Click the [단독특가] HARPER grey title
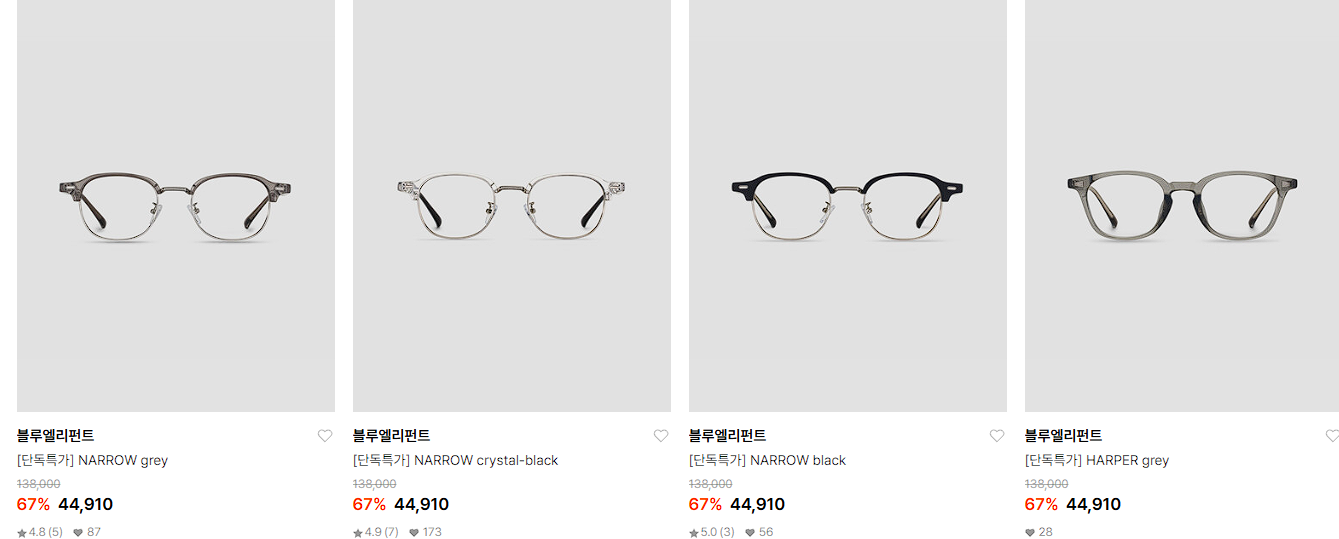The image size is (1339, 539). [1097, 461]
